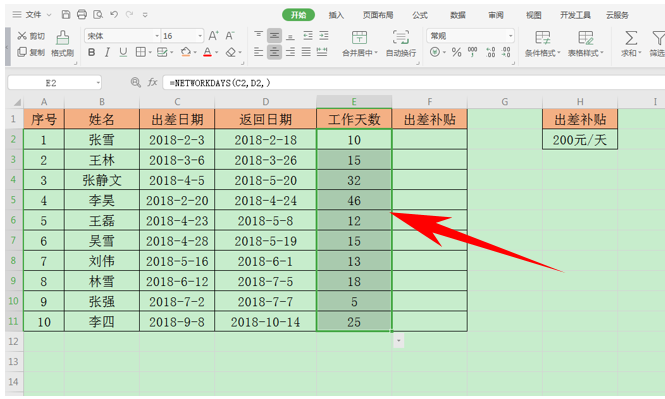Switch to the Start (开始) tab
The height and width of the screenshot is (399, 665).
pyautogui.click(x=299, y=15)
